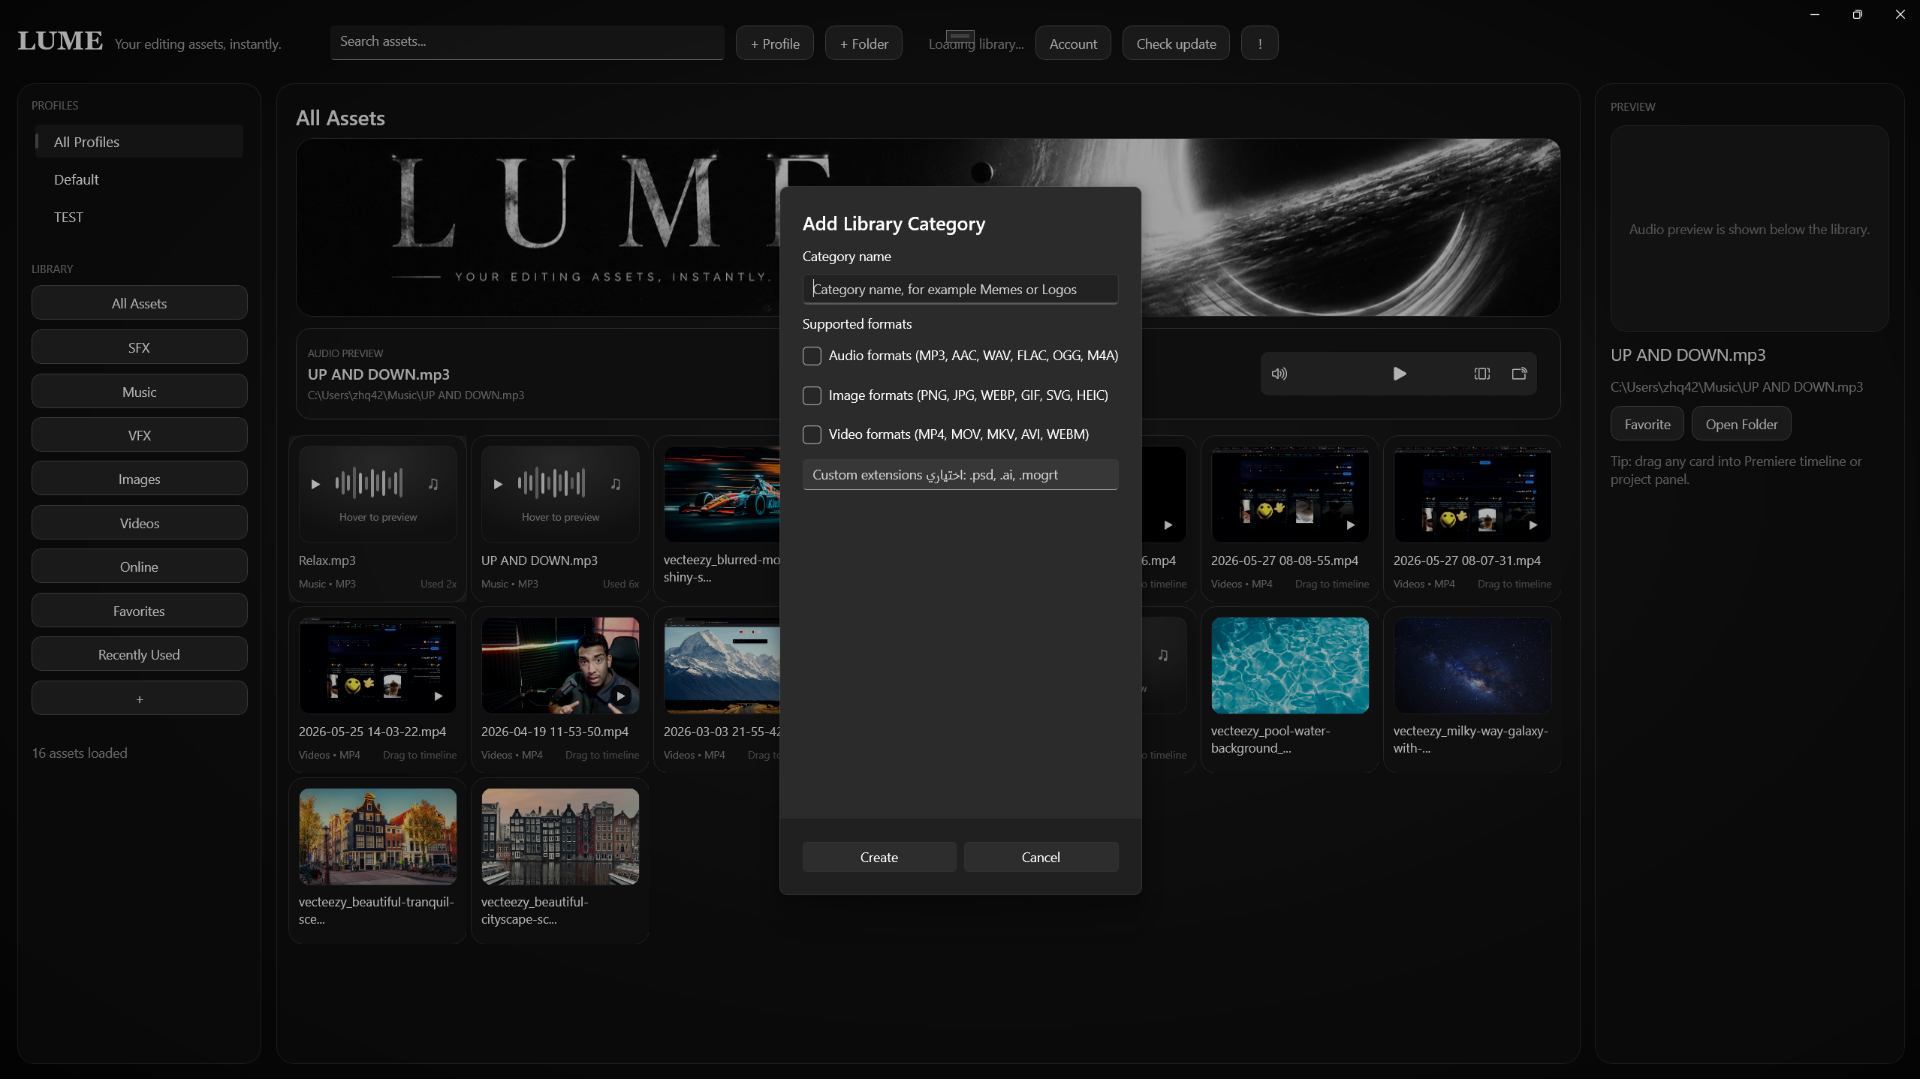Click the "Relax.mp3" file name
Viewport: 1920px width, 1079px height.
(x=327, y=561)
